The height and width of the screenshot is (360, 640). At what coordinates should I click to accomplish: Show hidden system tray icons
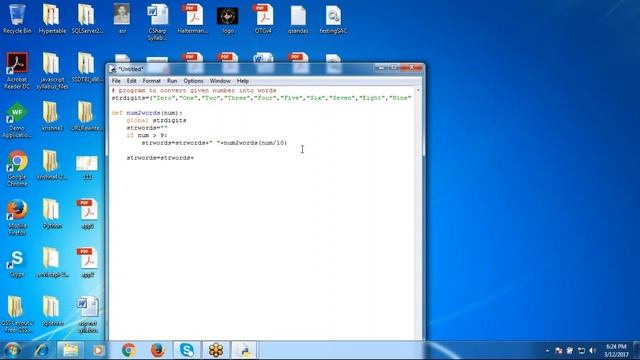click(x=547, y=351)
